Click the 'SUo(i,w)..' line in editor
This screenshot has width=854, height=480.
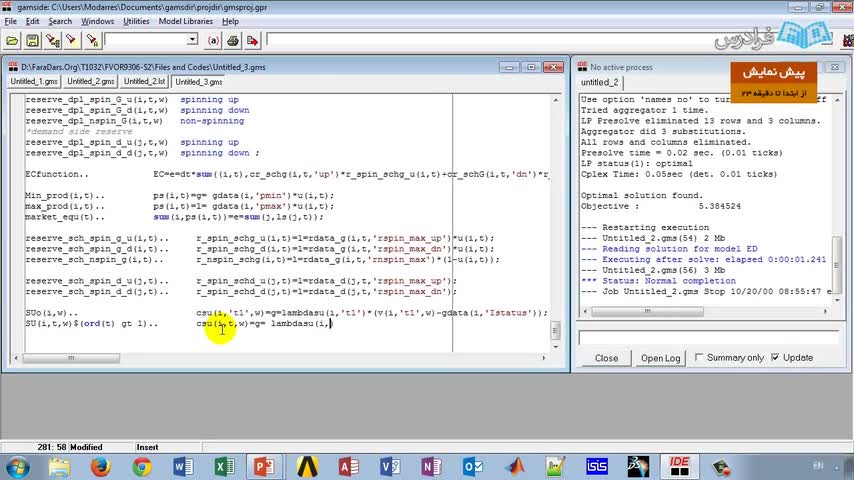pyautogui.click(x=286, y=313)
